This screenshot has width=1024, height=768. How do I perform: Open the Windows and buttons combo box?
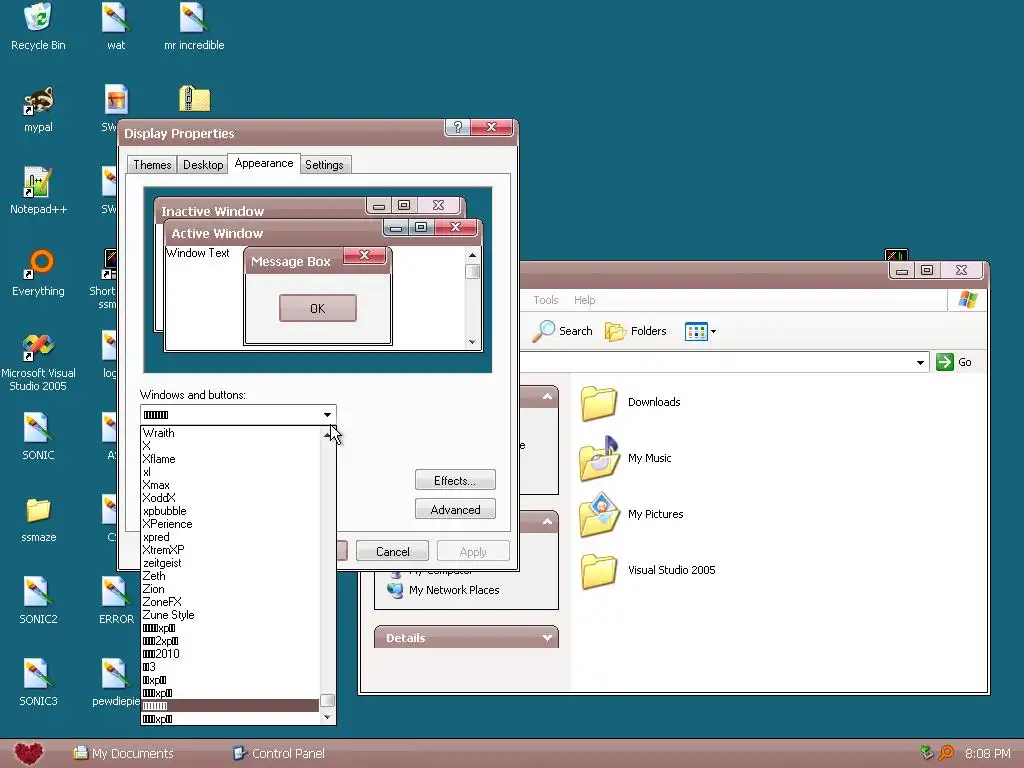coord(238,415)
